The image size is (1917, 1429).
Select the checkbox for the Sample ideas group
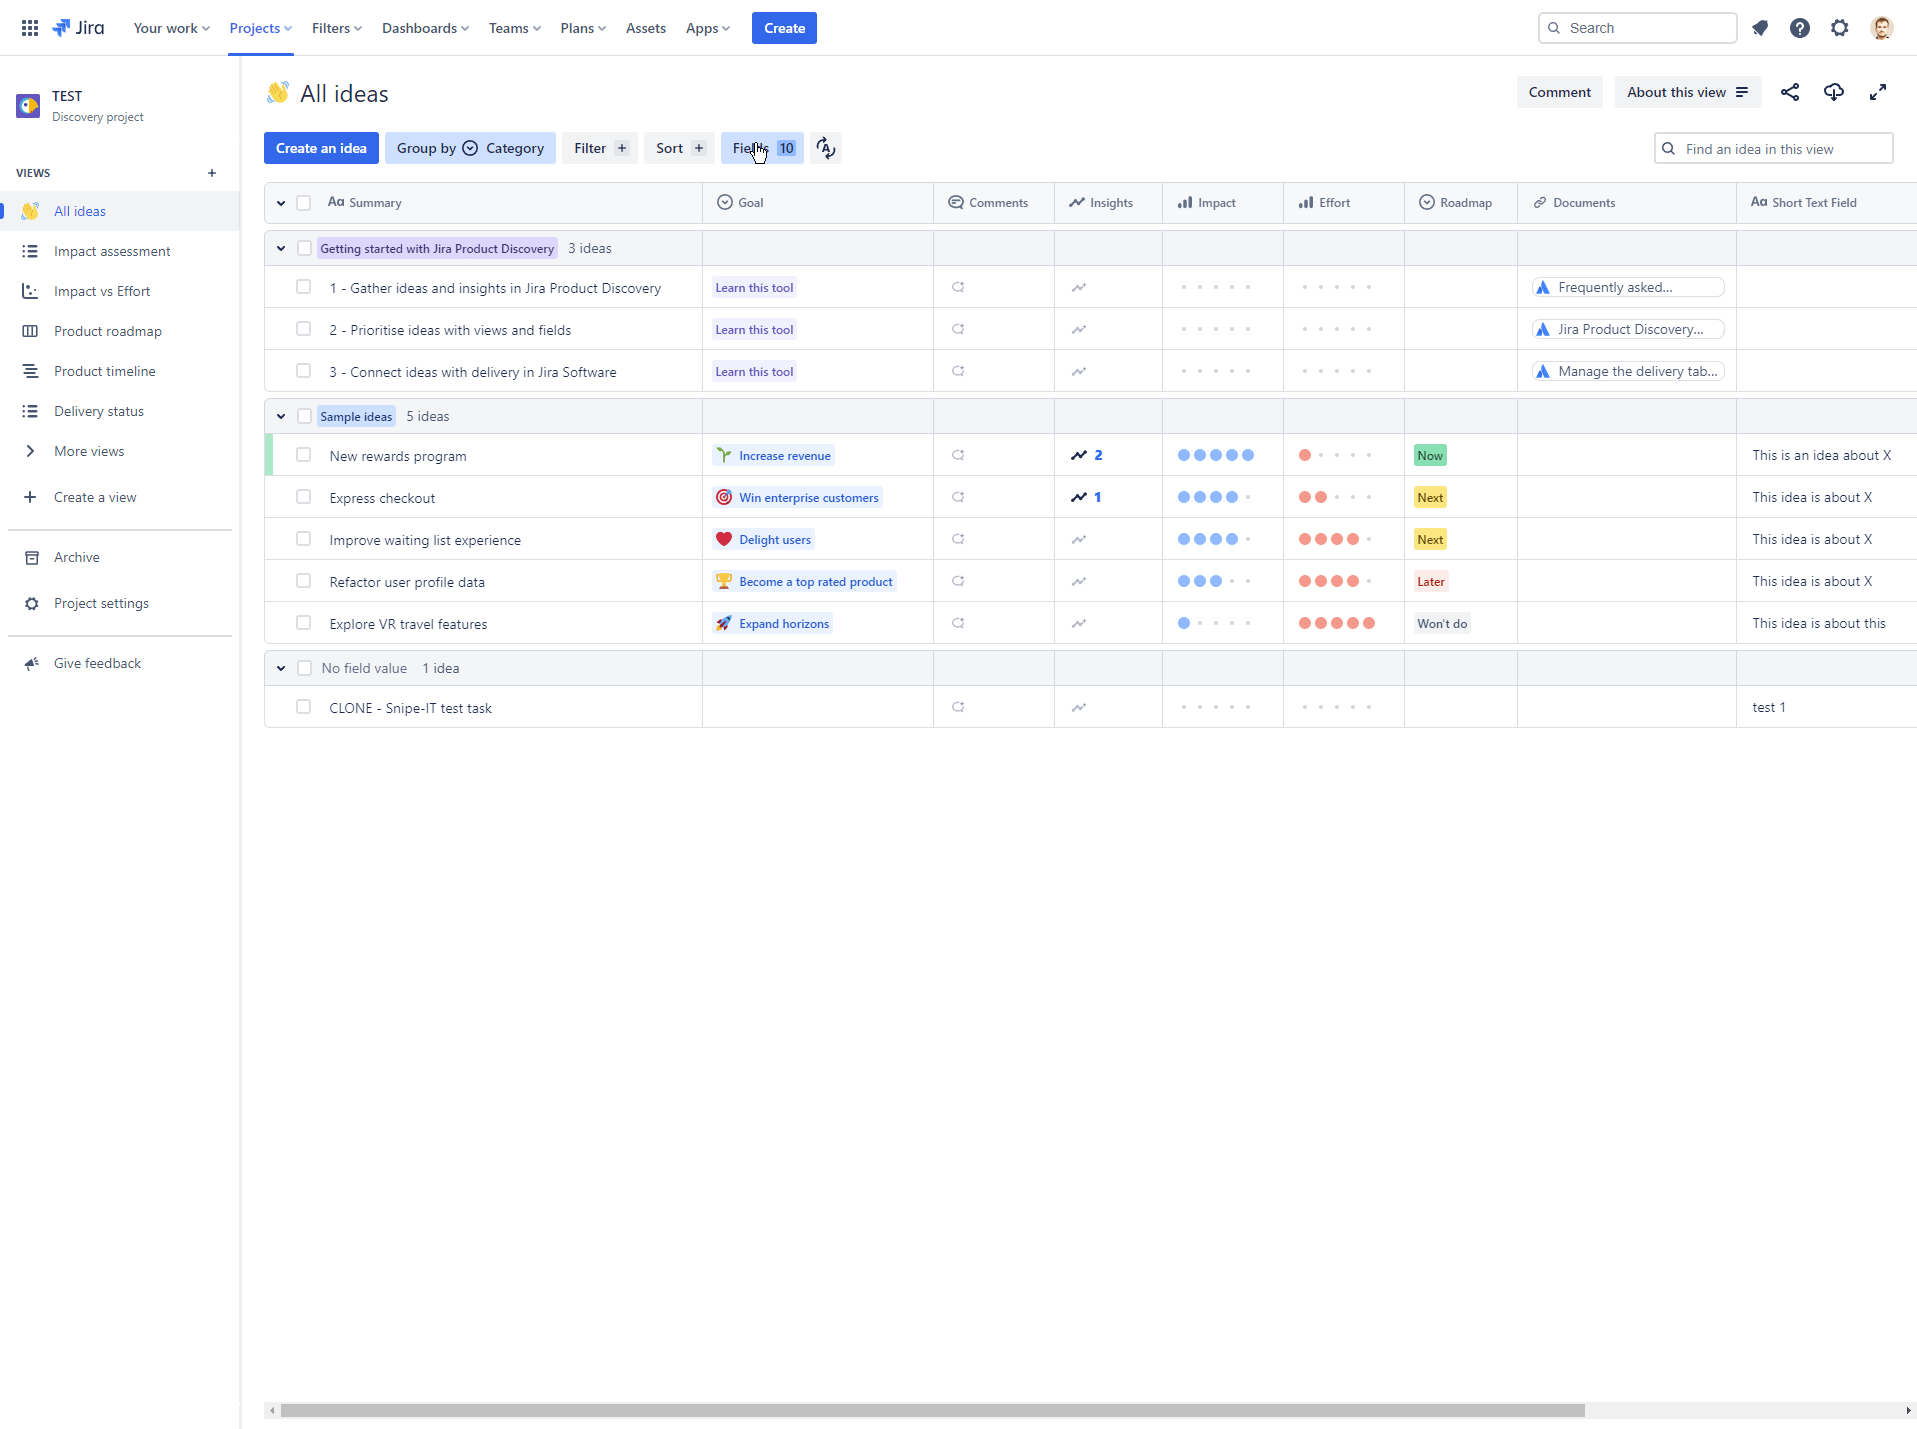coord(304,416)
